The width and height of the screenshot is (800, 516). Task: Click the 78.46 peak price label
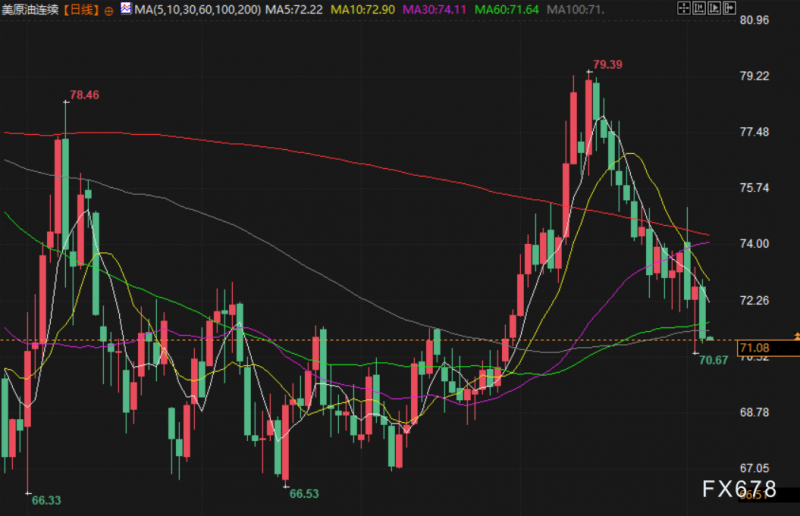[84, 95]
